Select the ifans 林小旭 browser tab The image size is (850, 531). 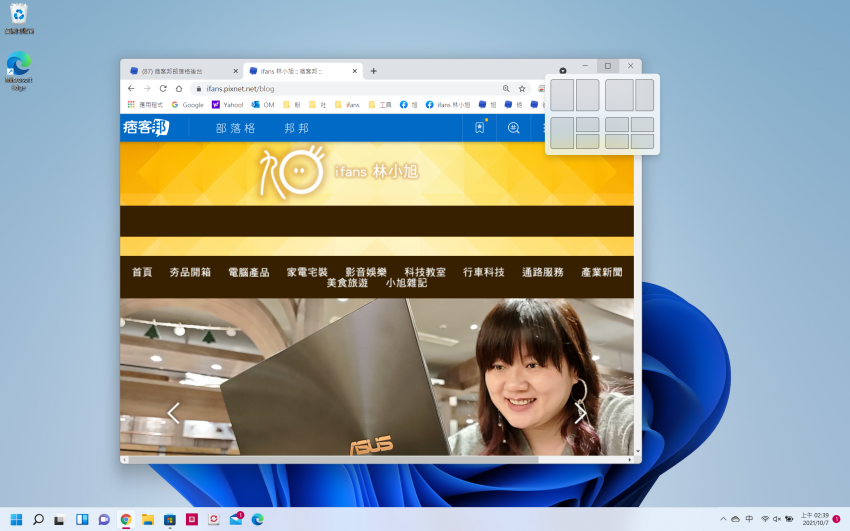[301, 71]
